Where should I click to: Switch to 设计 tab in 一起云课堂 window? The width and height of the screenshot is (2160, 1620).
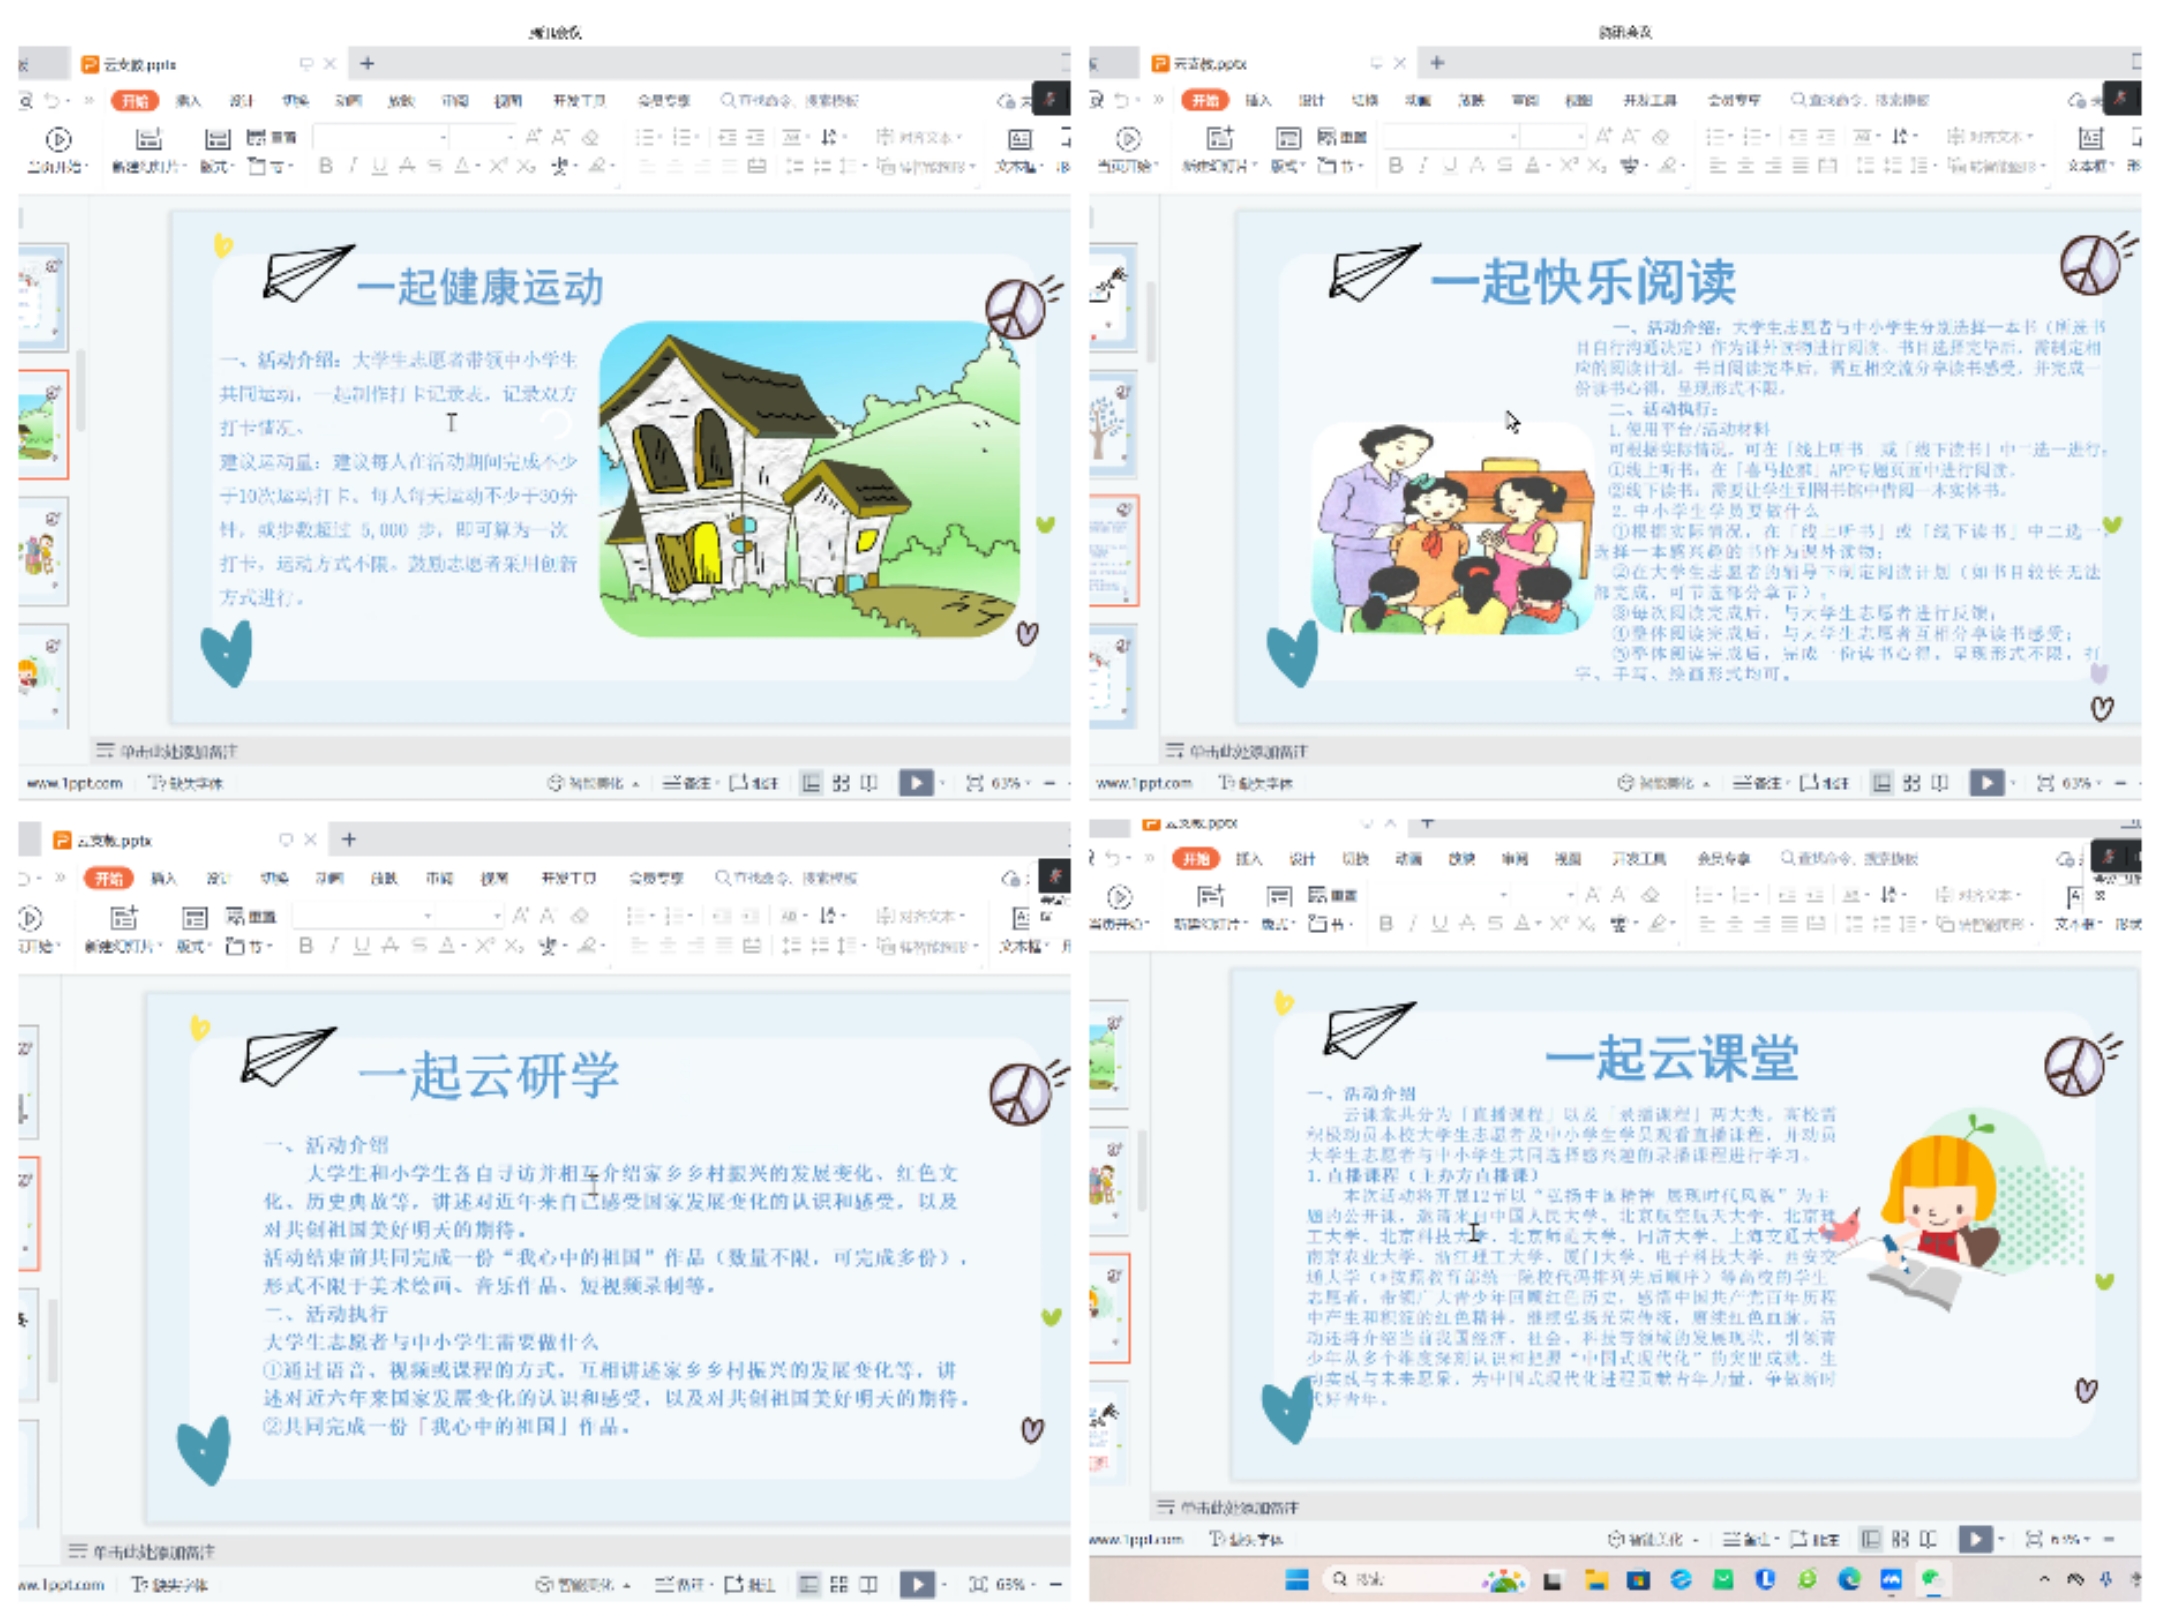pyautogui.click(x=1301, y=859)
